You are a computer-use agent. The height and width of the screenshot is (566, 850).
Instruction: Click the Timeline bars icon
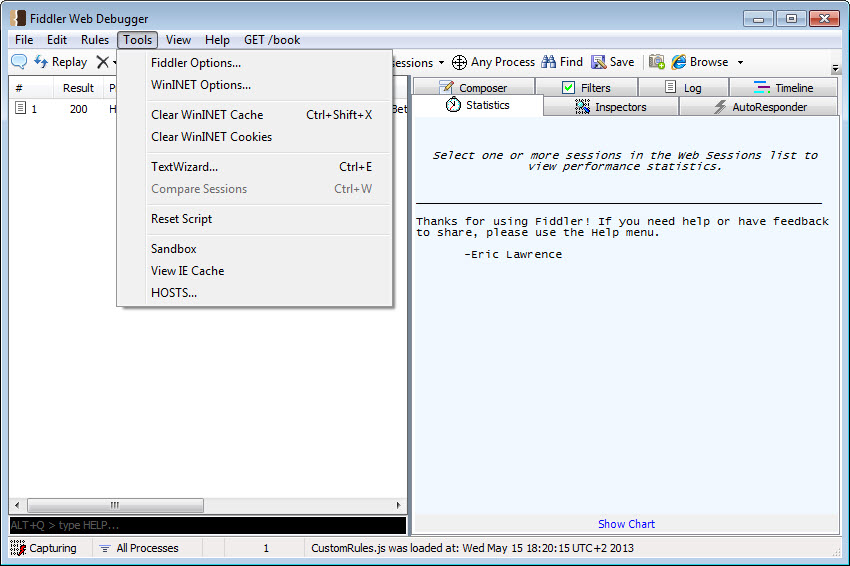[x=762, y=87]
